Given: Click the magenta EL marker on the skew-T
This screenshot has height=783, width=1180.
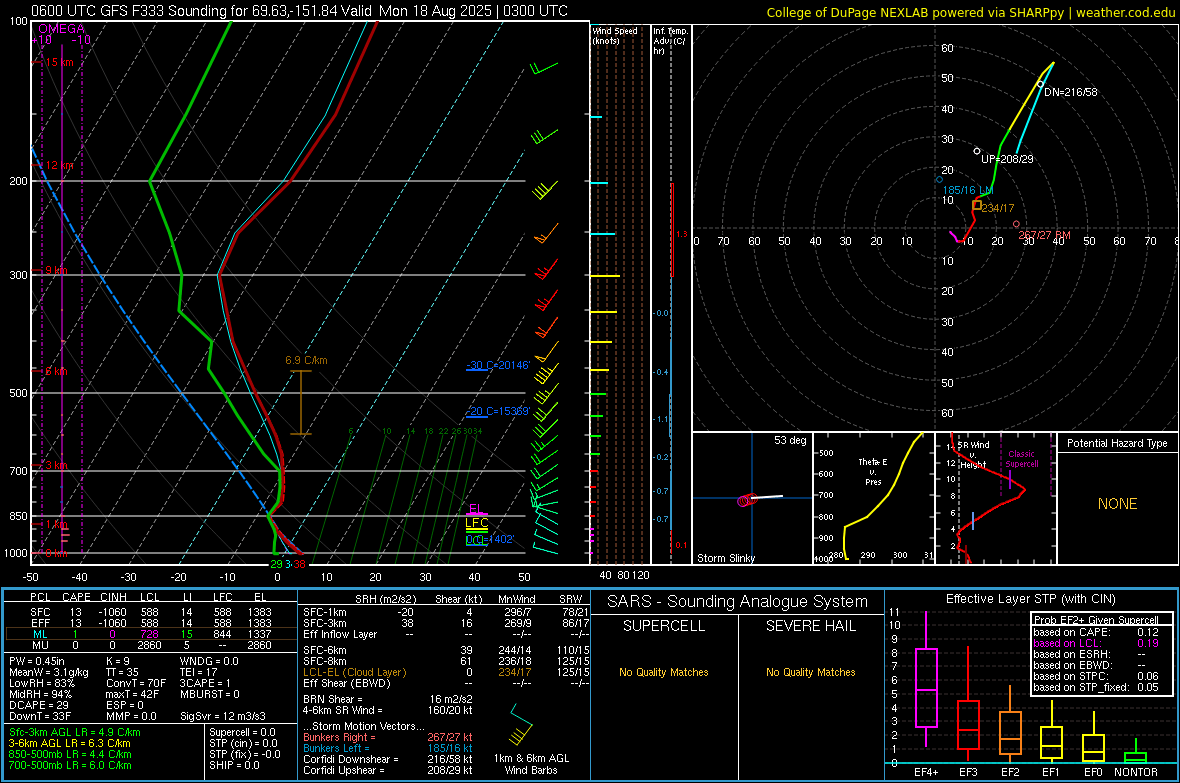Looking at the screenshot, I should [475, 509].
